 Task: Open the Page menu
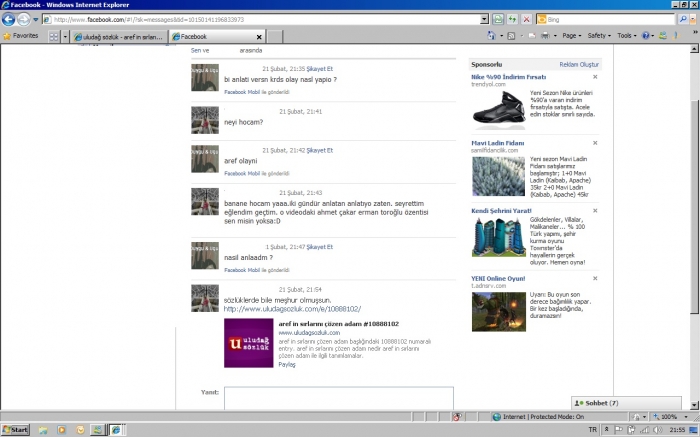tap(571, 36)
